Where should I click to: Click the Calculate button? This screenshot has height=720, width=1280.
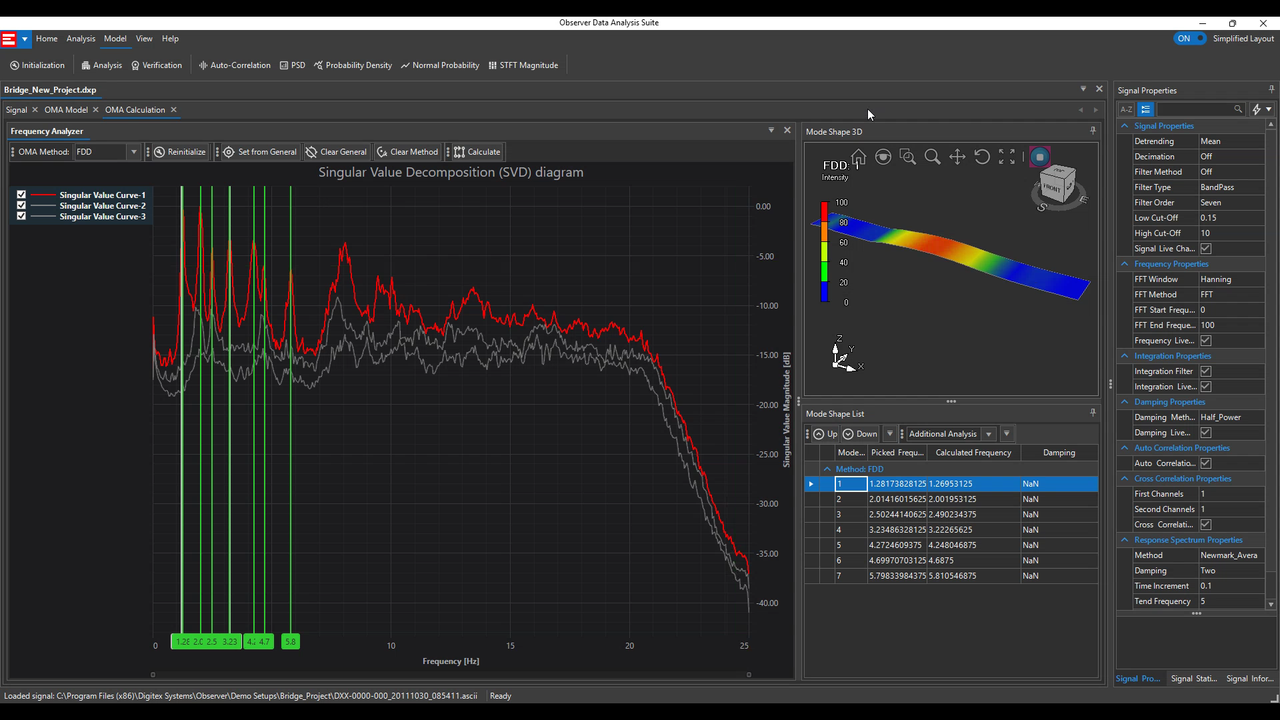tap(477, 152)
